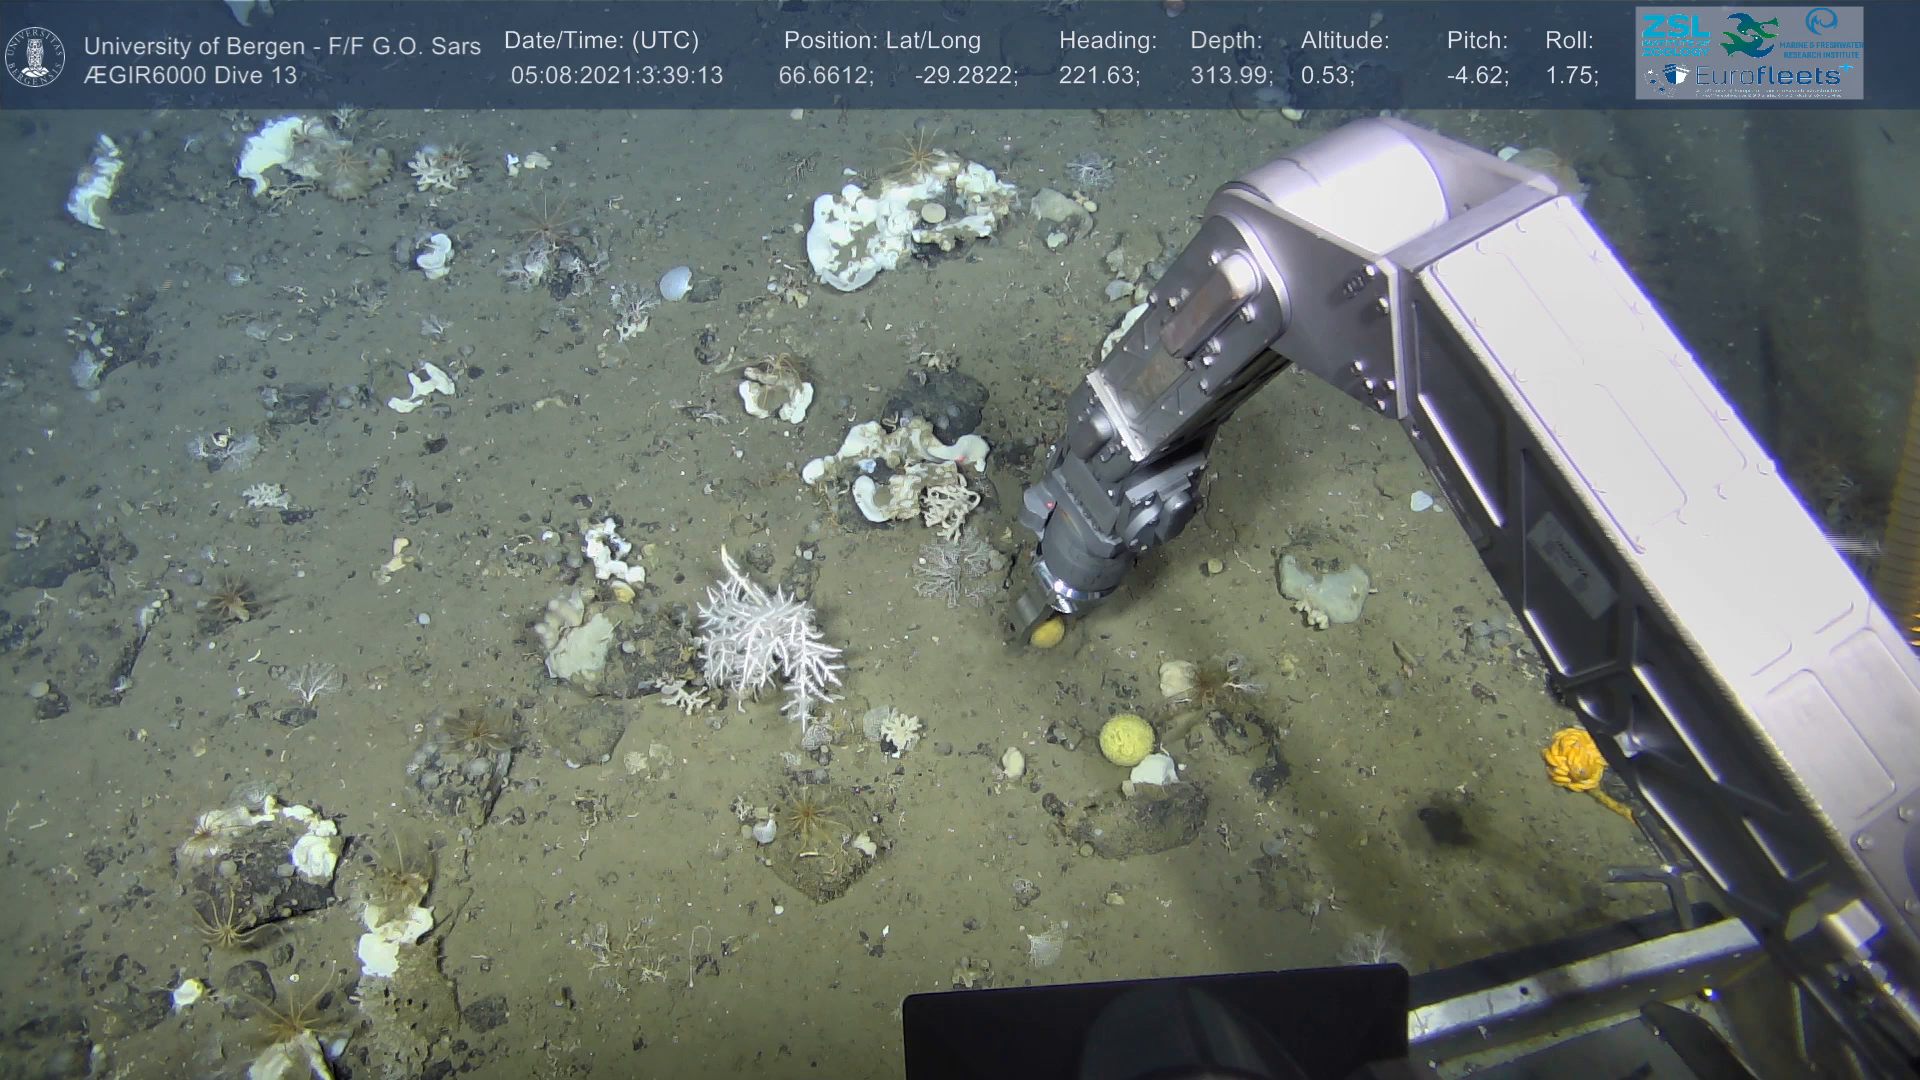Click the yellow sponge held in the gripper

tap(1047, 633)
